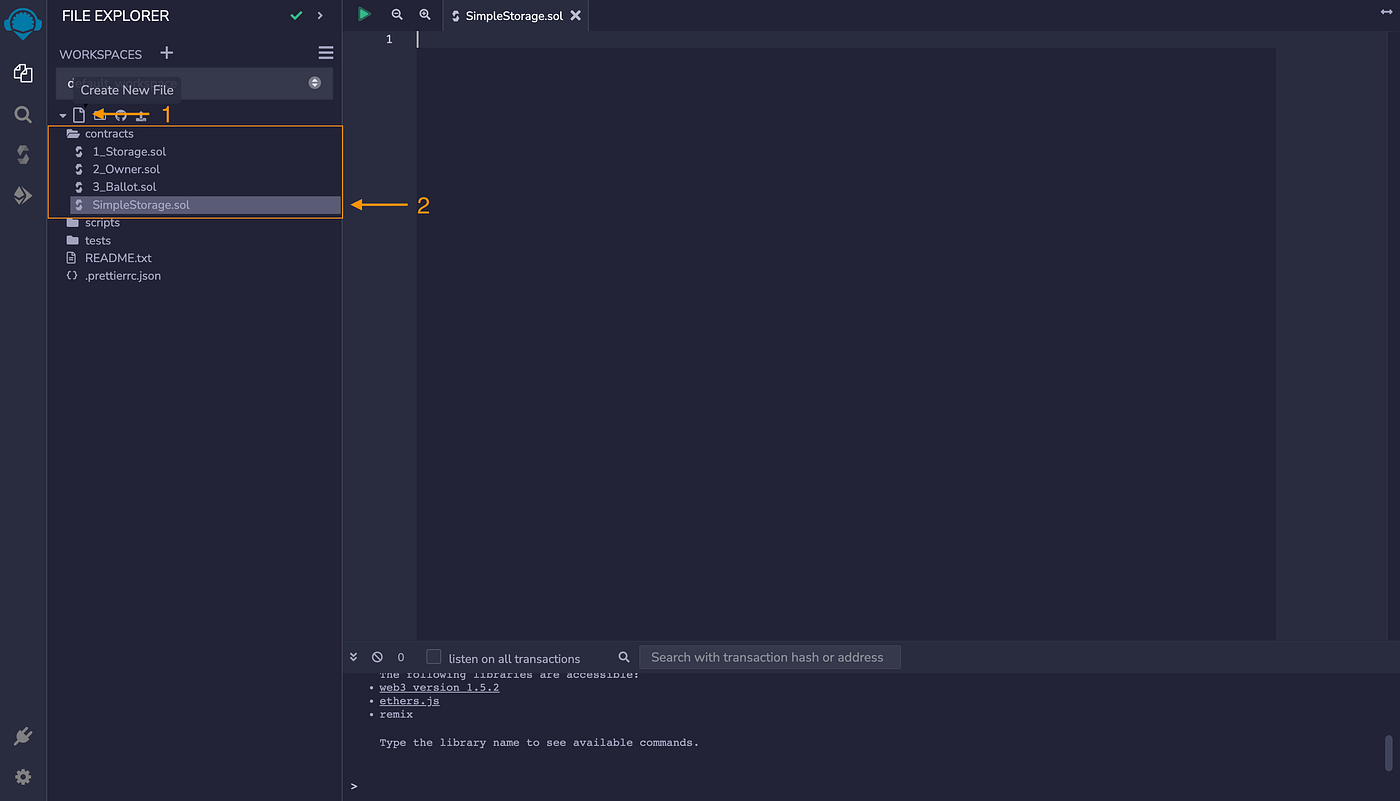Click the terminal search magnifier icon
Screen dimensions: 1400x801
point(624,657)
